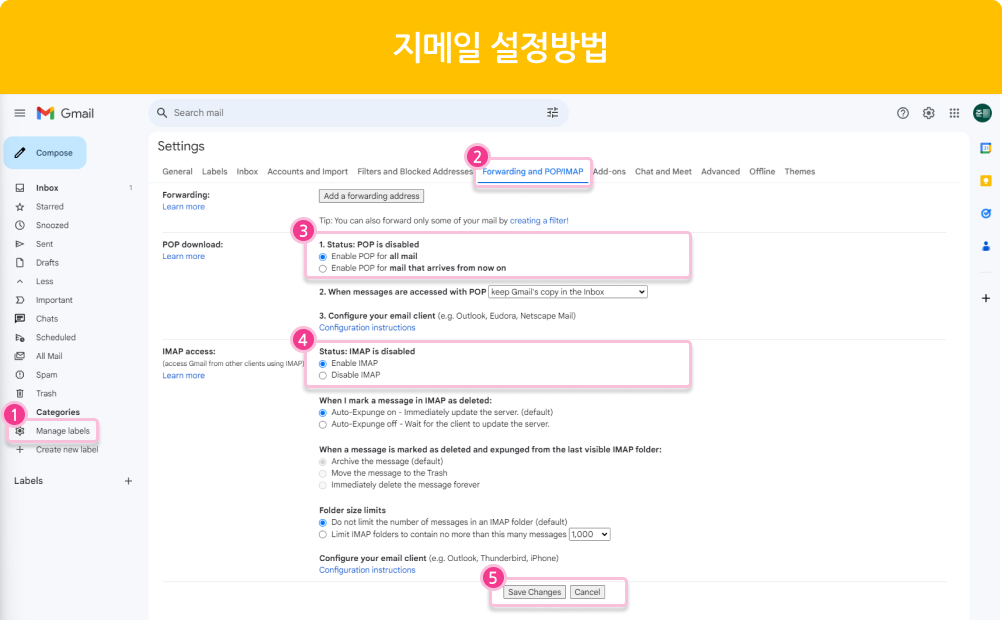Select Auto-Expunge on option
The image size is (1002, 629).
323,413
